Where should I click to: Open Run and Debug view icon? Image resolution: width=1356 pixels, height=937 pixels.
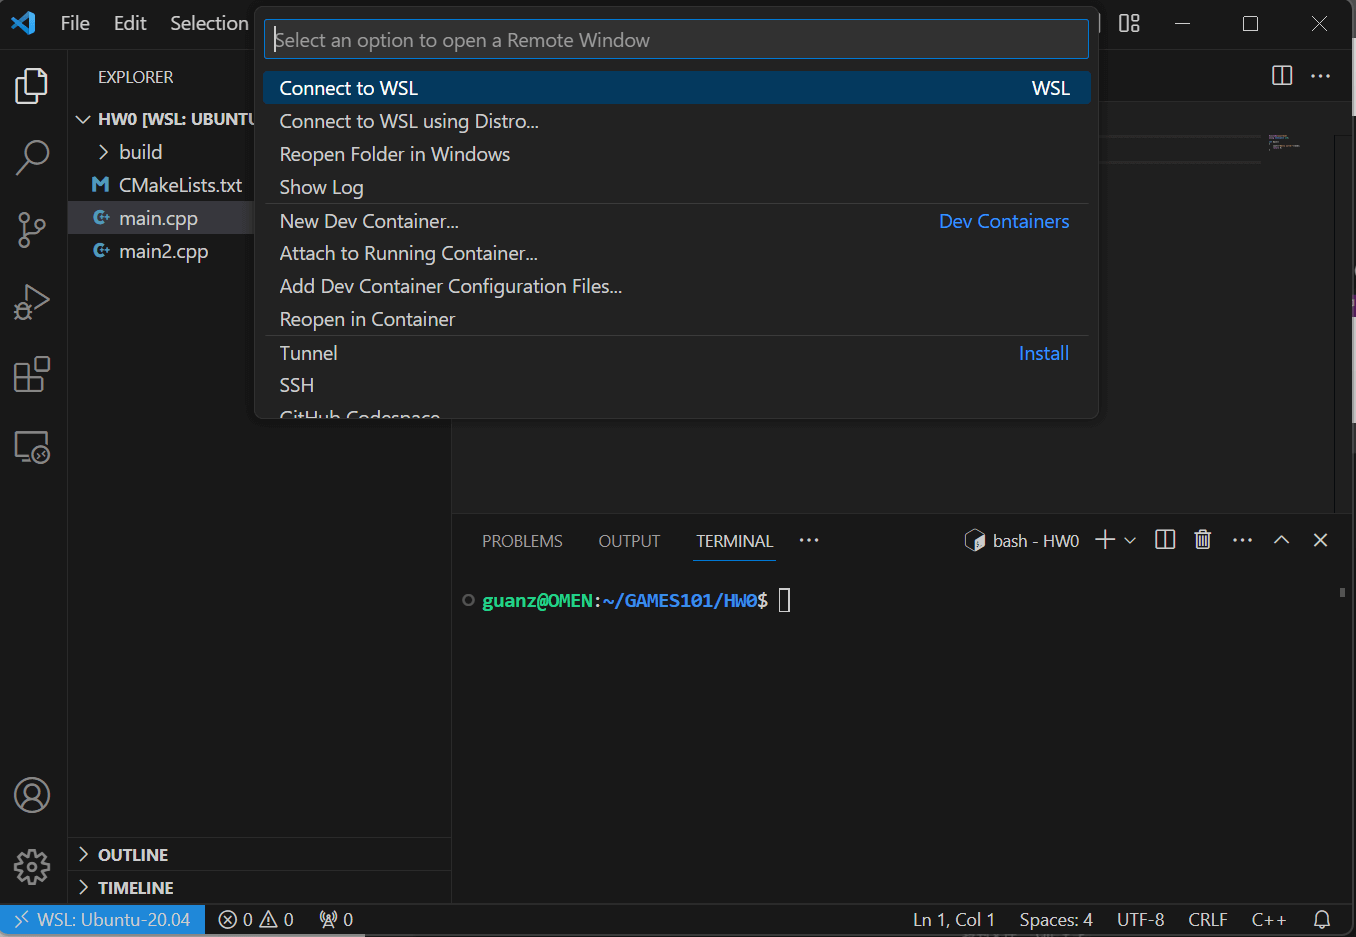32,302
